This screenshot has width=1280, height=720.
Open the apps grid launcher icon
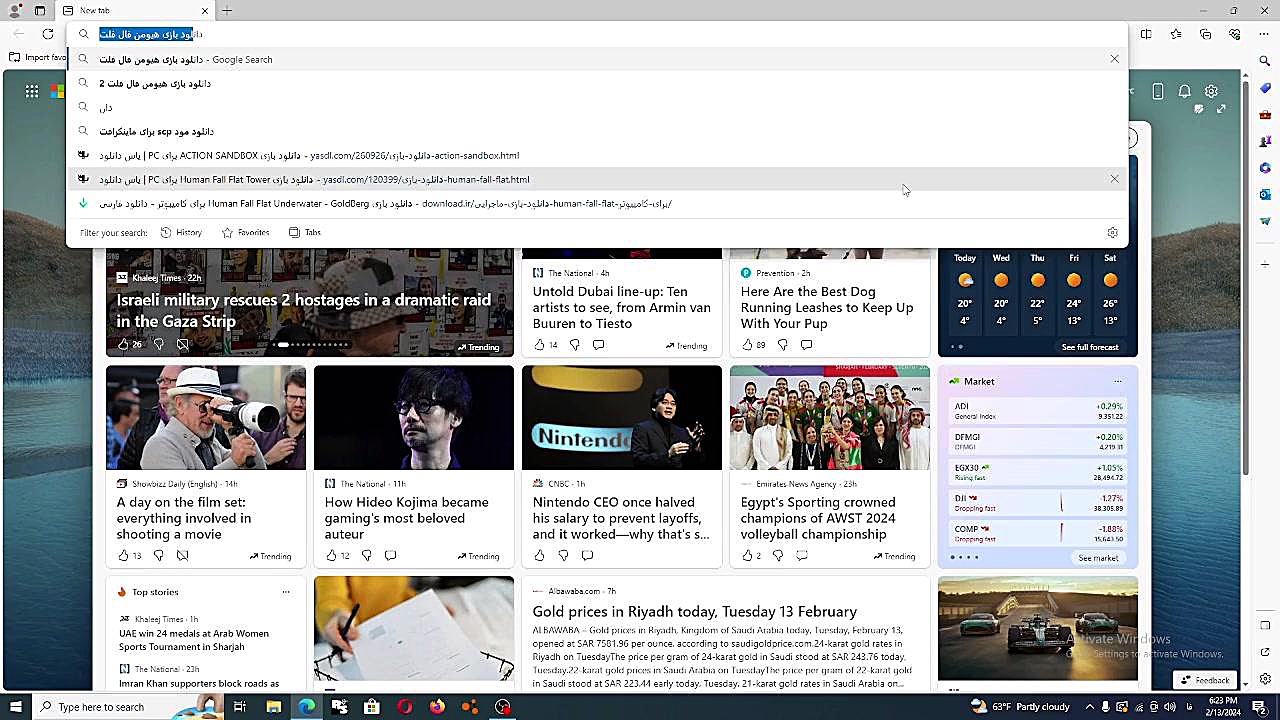[x=32, y=91]
